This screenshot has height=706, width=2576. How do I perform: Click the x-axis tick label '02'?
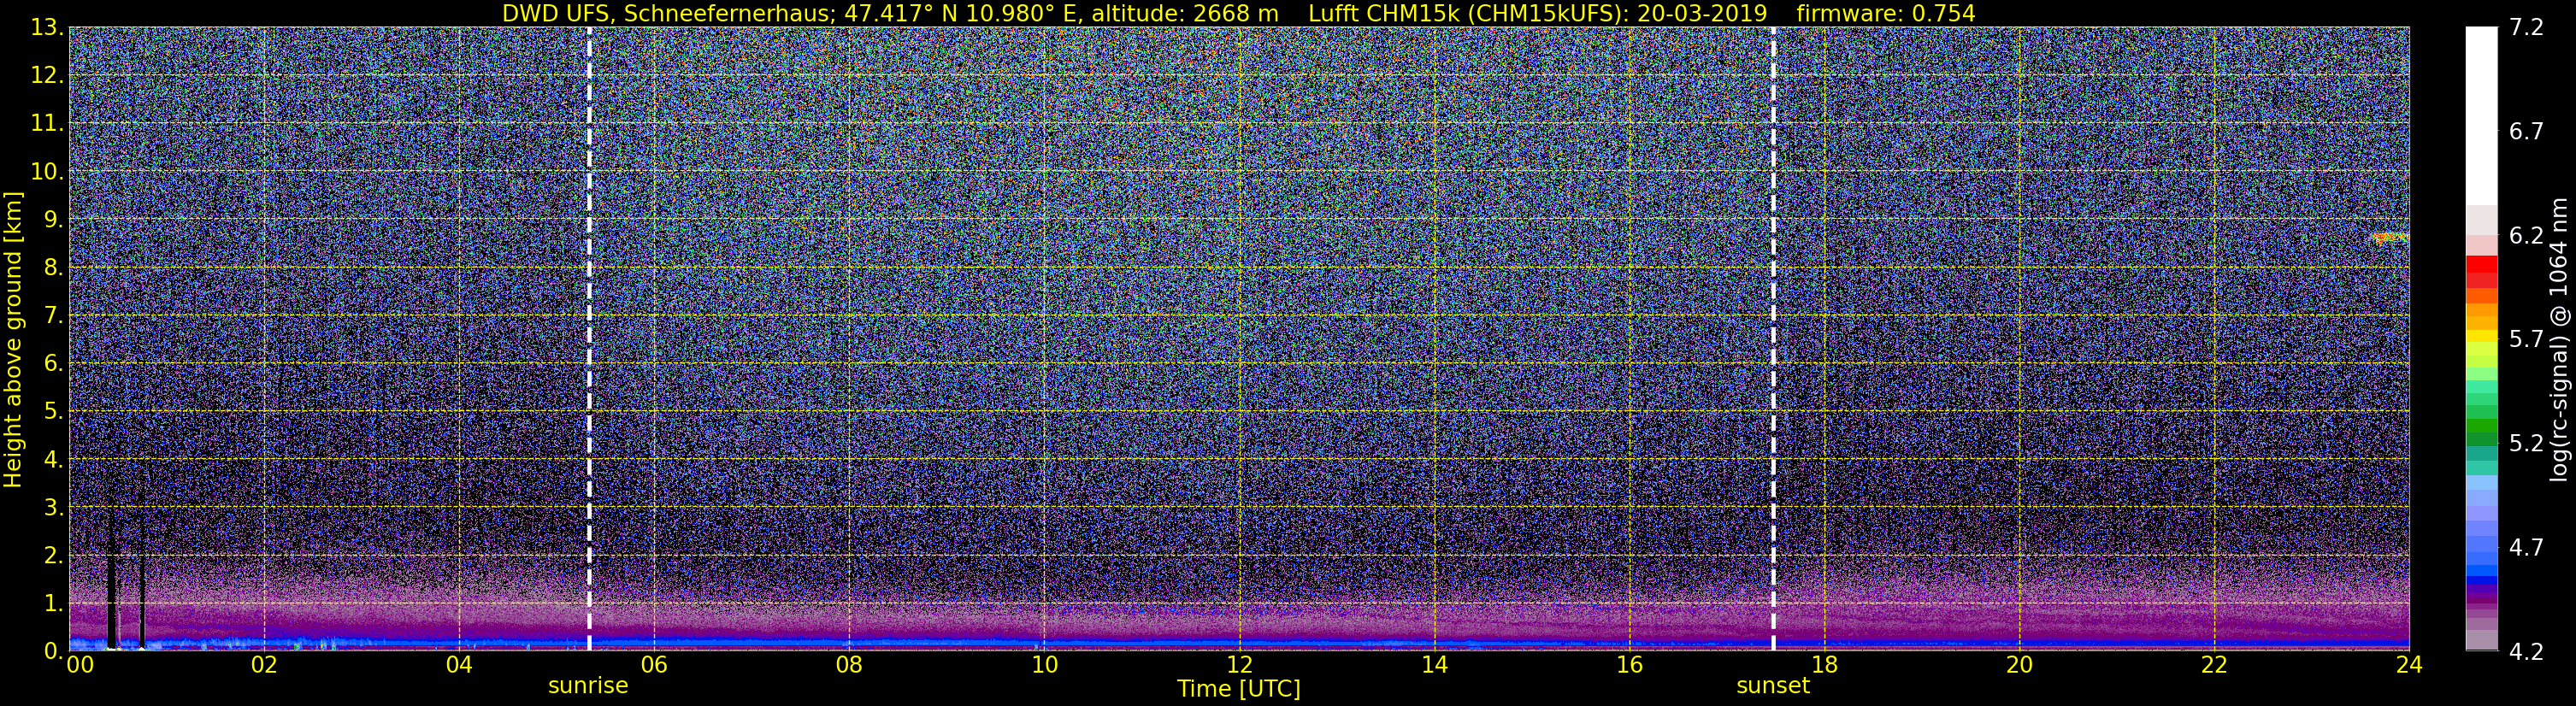pyautogui.click(x=263, y=666)
